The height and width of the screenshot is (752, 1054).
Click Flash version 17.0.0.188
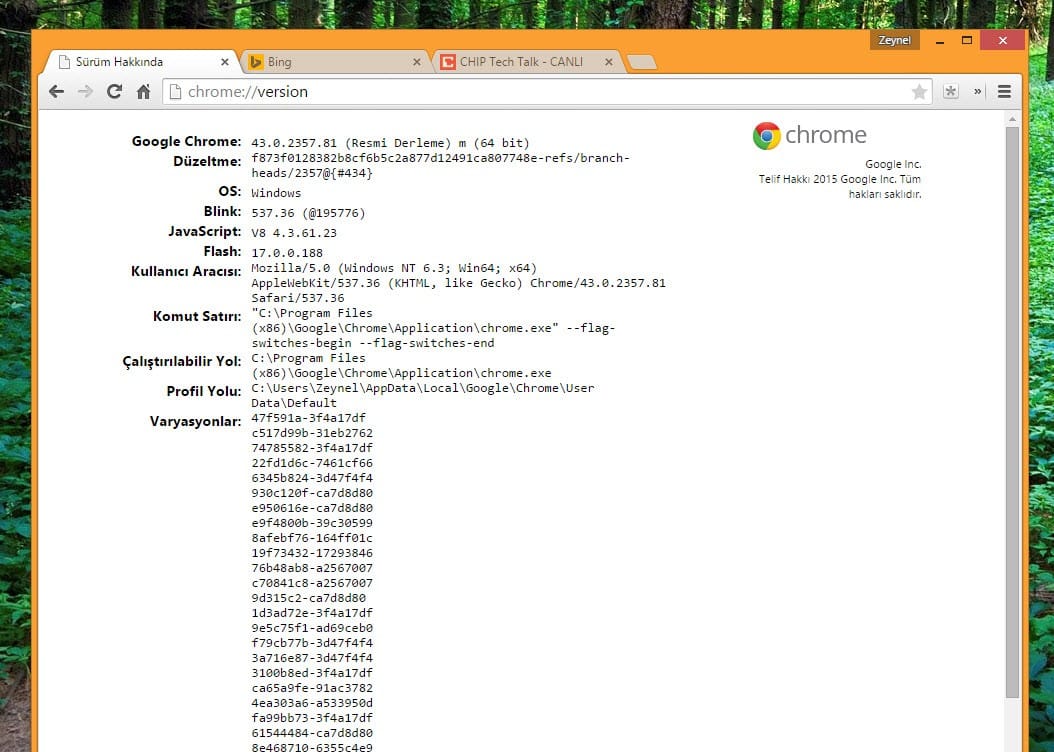point(287,253)
